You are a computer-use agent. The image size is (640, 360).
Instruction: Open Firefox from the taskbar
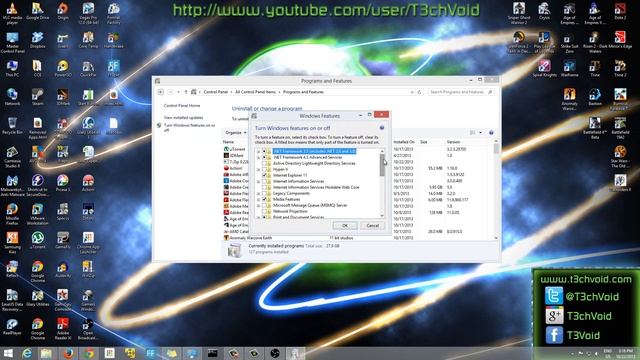pos(68,353)
